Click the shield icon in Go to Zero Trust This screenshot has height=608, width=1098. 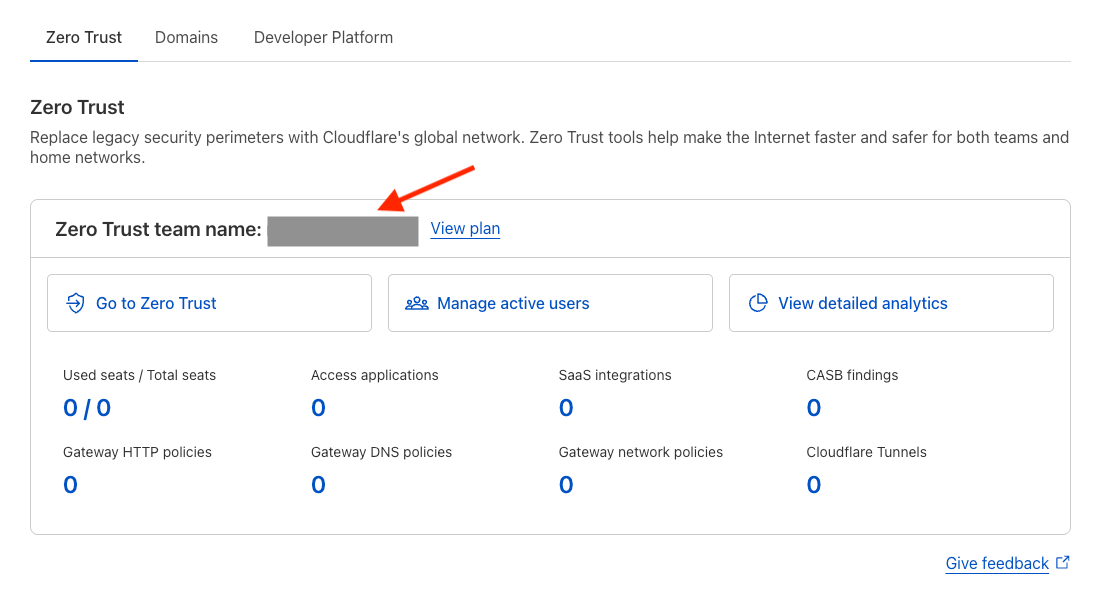coord(75,303)
